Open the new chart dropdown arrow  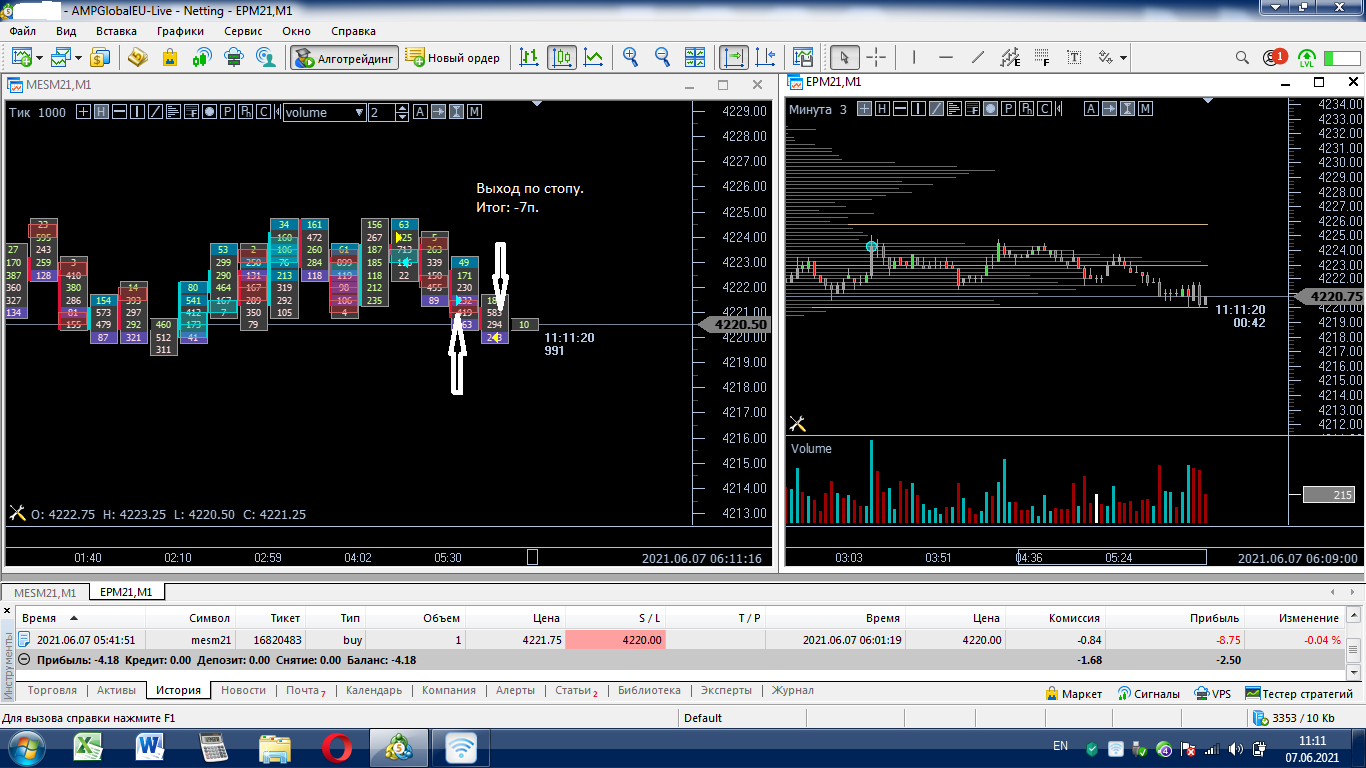click(38, 58)
